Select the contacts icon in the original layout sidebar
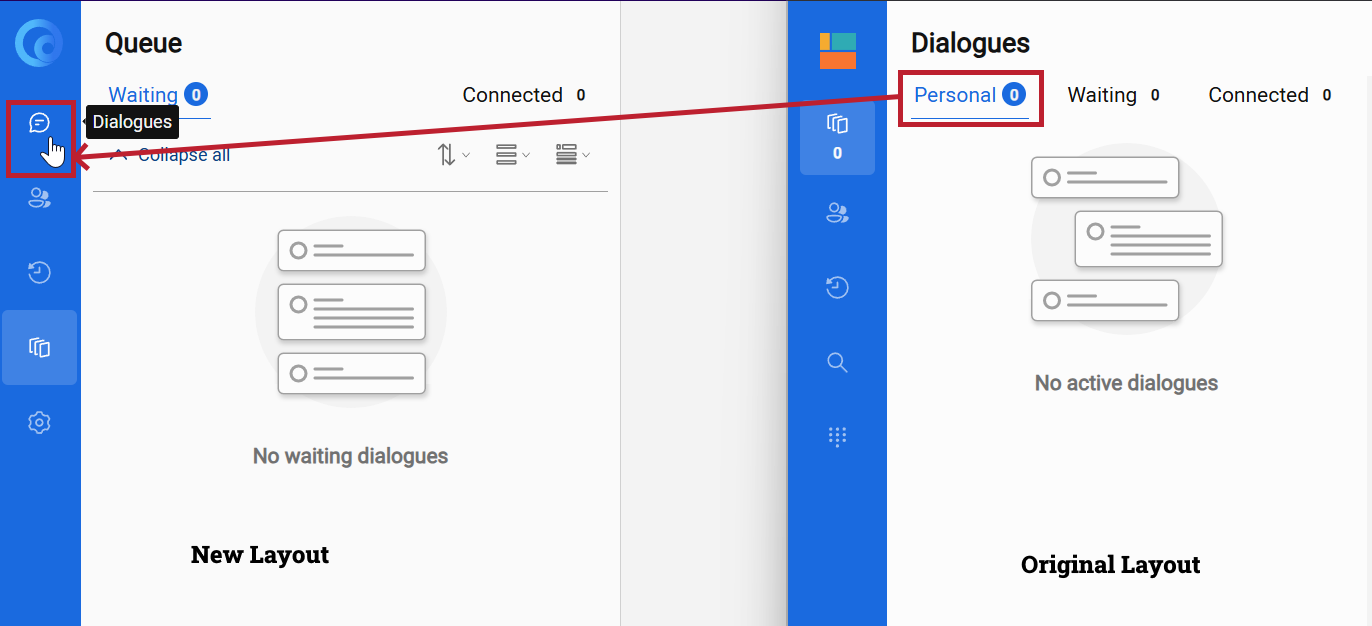The image size is (1372, 626). pyautogui.click(x=837, y=213)
